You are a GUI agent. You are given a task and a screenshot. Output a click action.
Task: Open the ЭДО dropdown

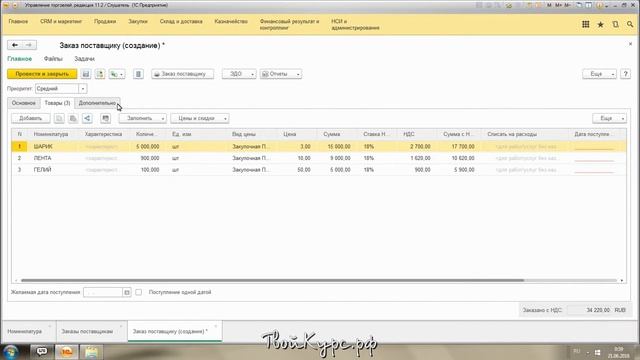[x=239, y=74]
